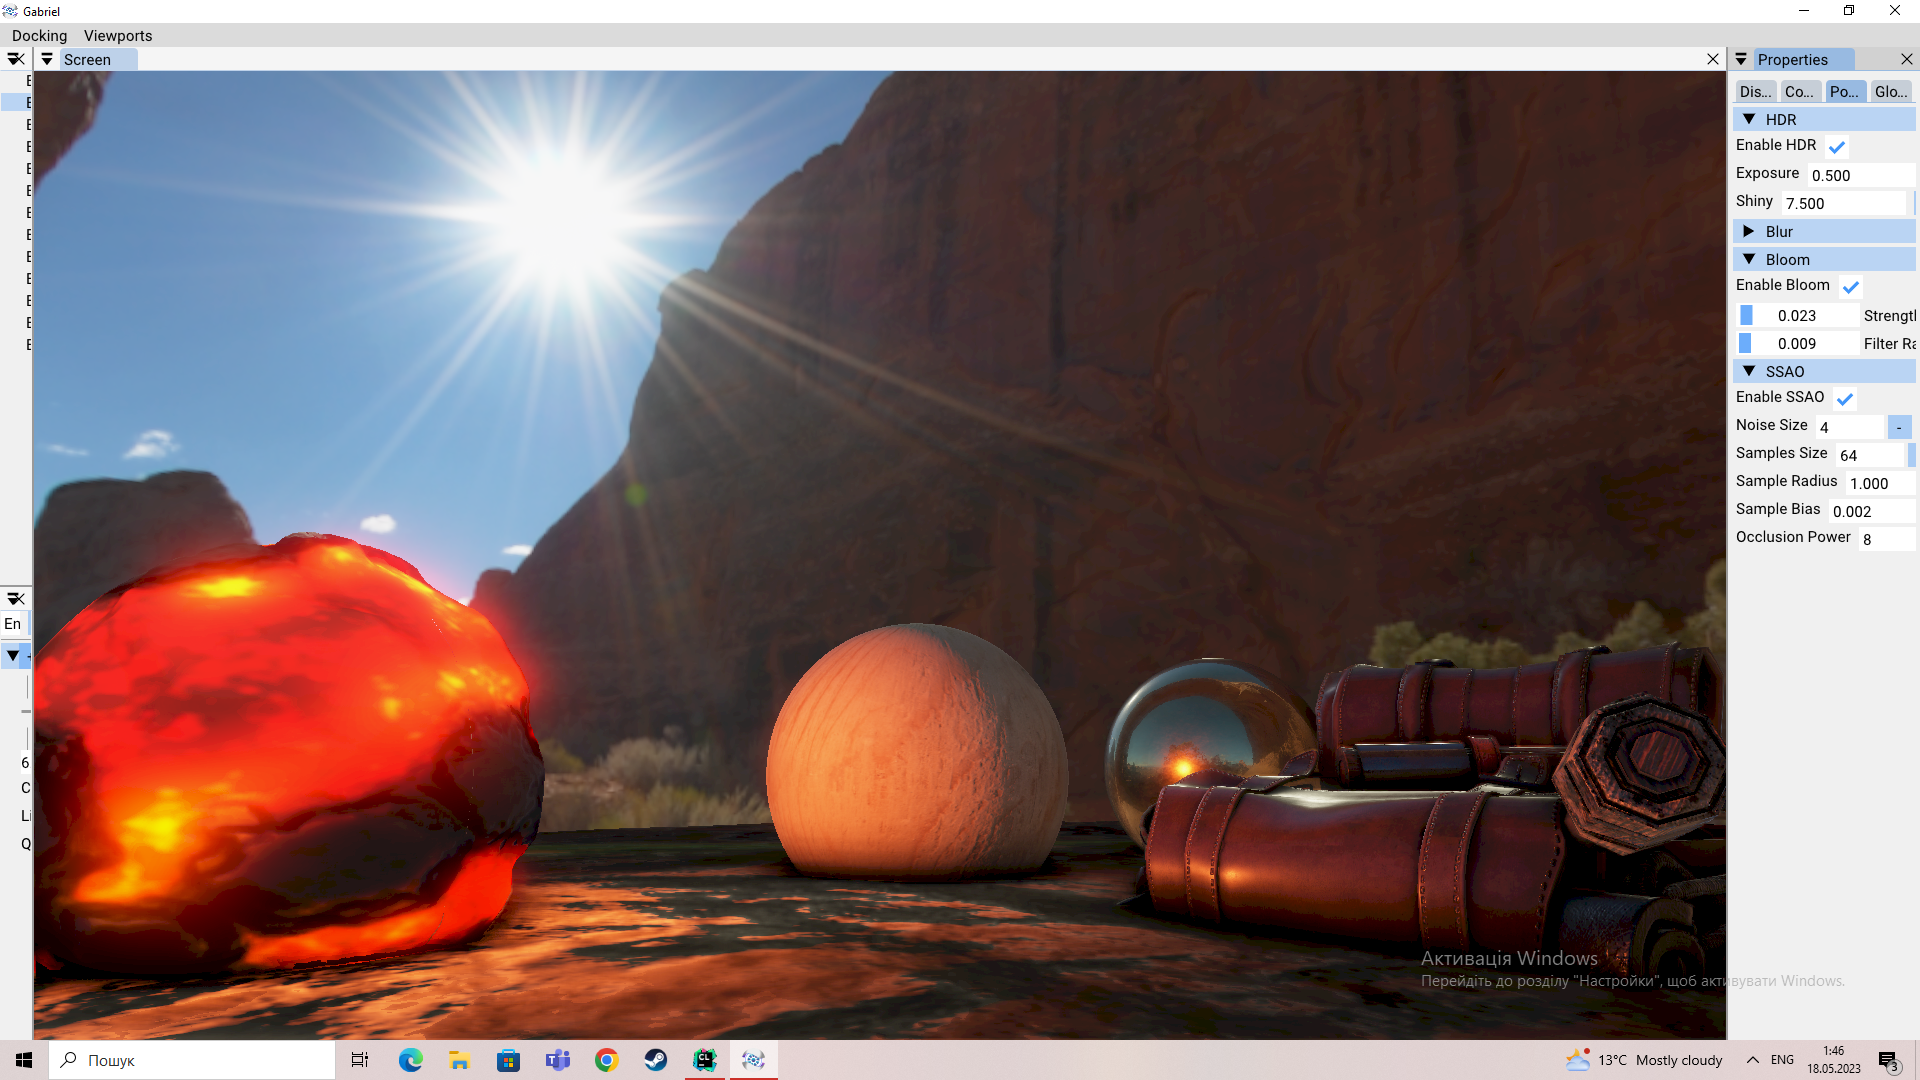Disable the Enable HDR checkbox
The image size is (1920, 1080).
tap(1836, 146)
